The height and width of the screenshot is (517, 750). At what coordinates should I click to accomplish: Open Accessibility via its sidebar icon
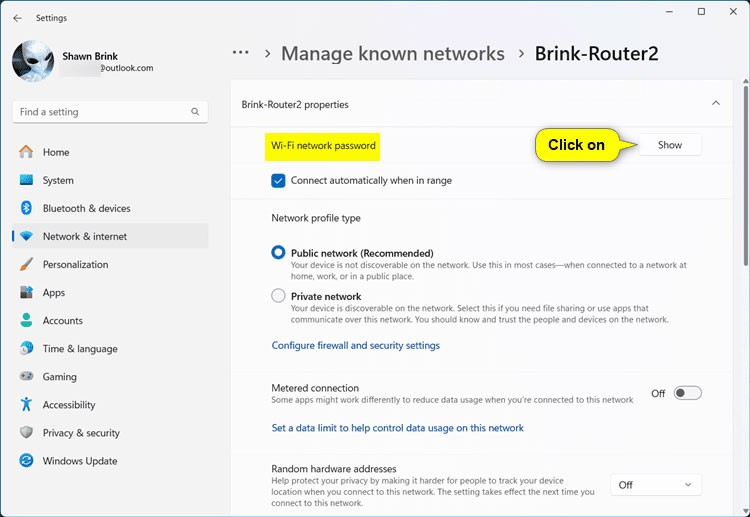(x=26, y=405)
